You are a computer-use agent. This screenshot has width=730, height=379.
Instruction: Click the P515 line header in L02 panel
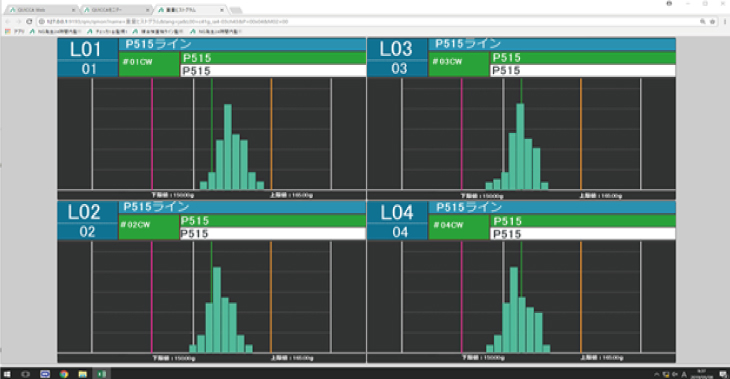(x=242, y=207)
